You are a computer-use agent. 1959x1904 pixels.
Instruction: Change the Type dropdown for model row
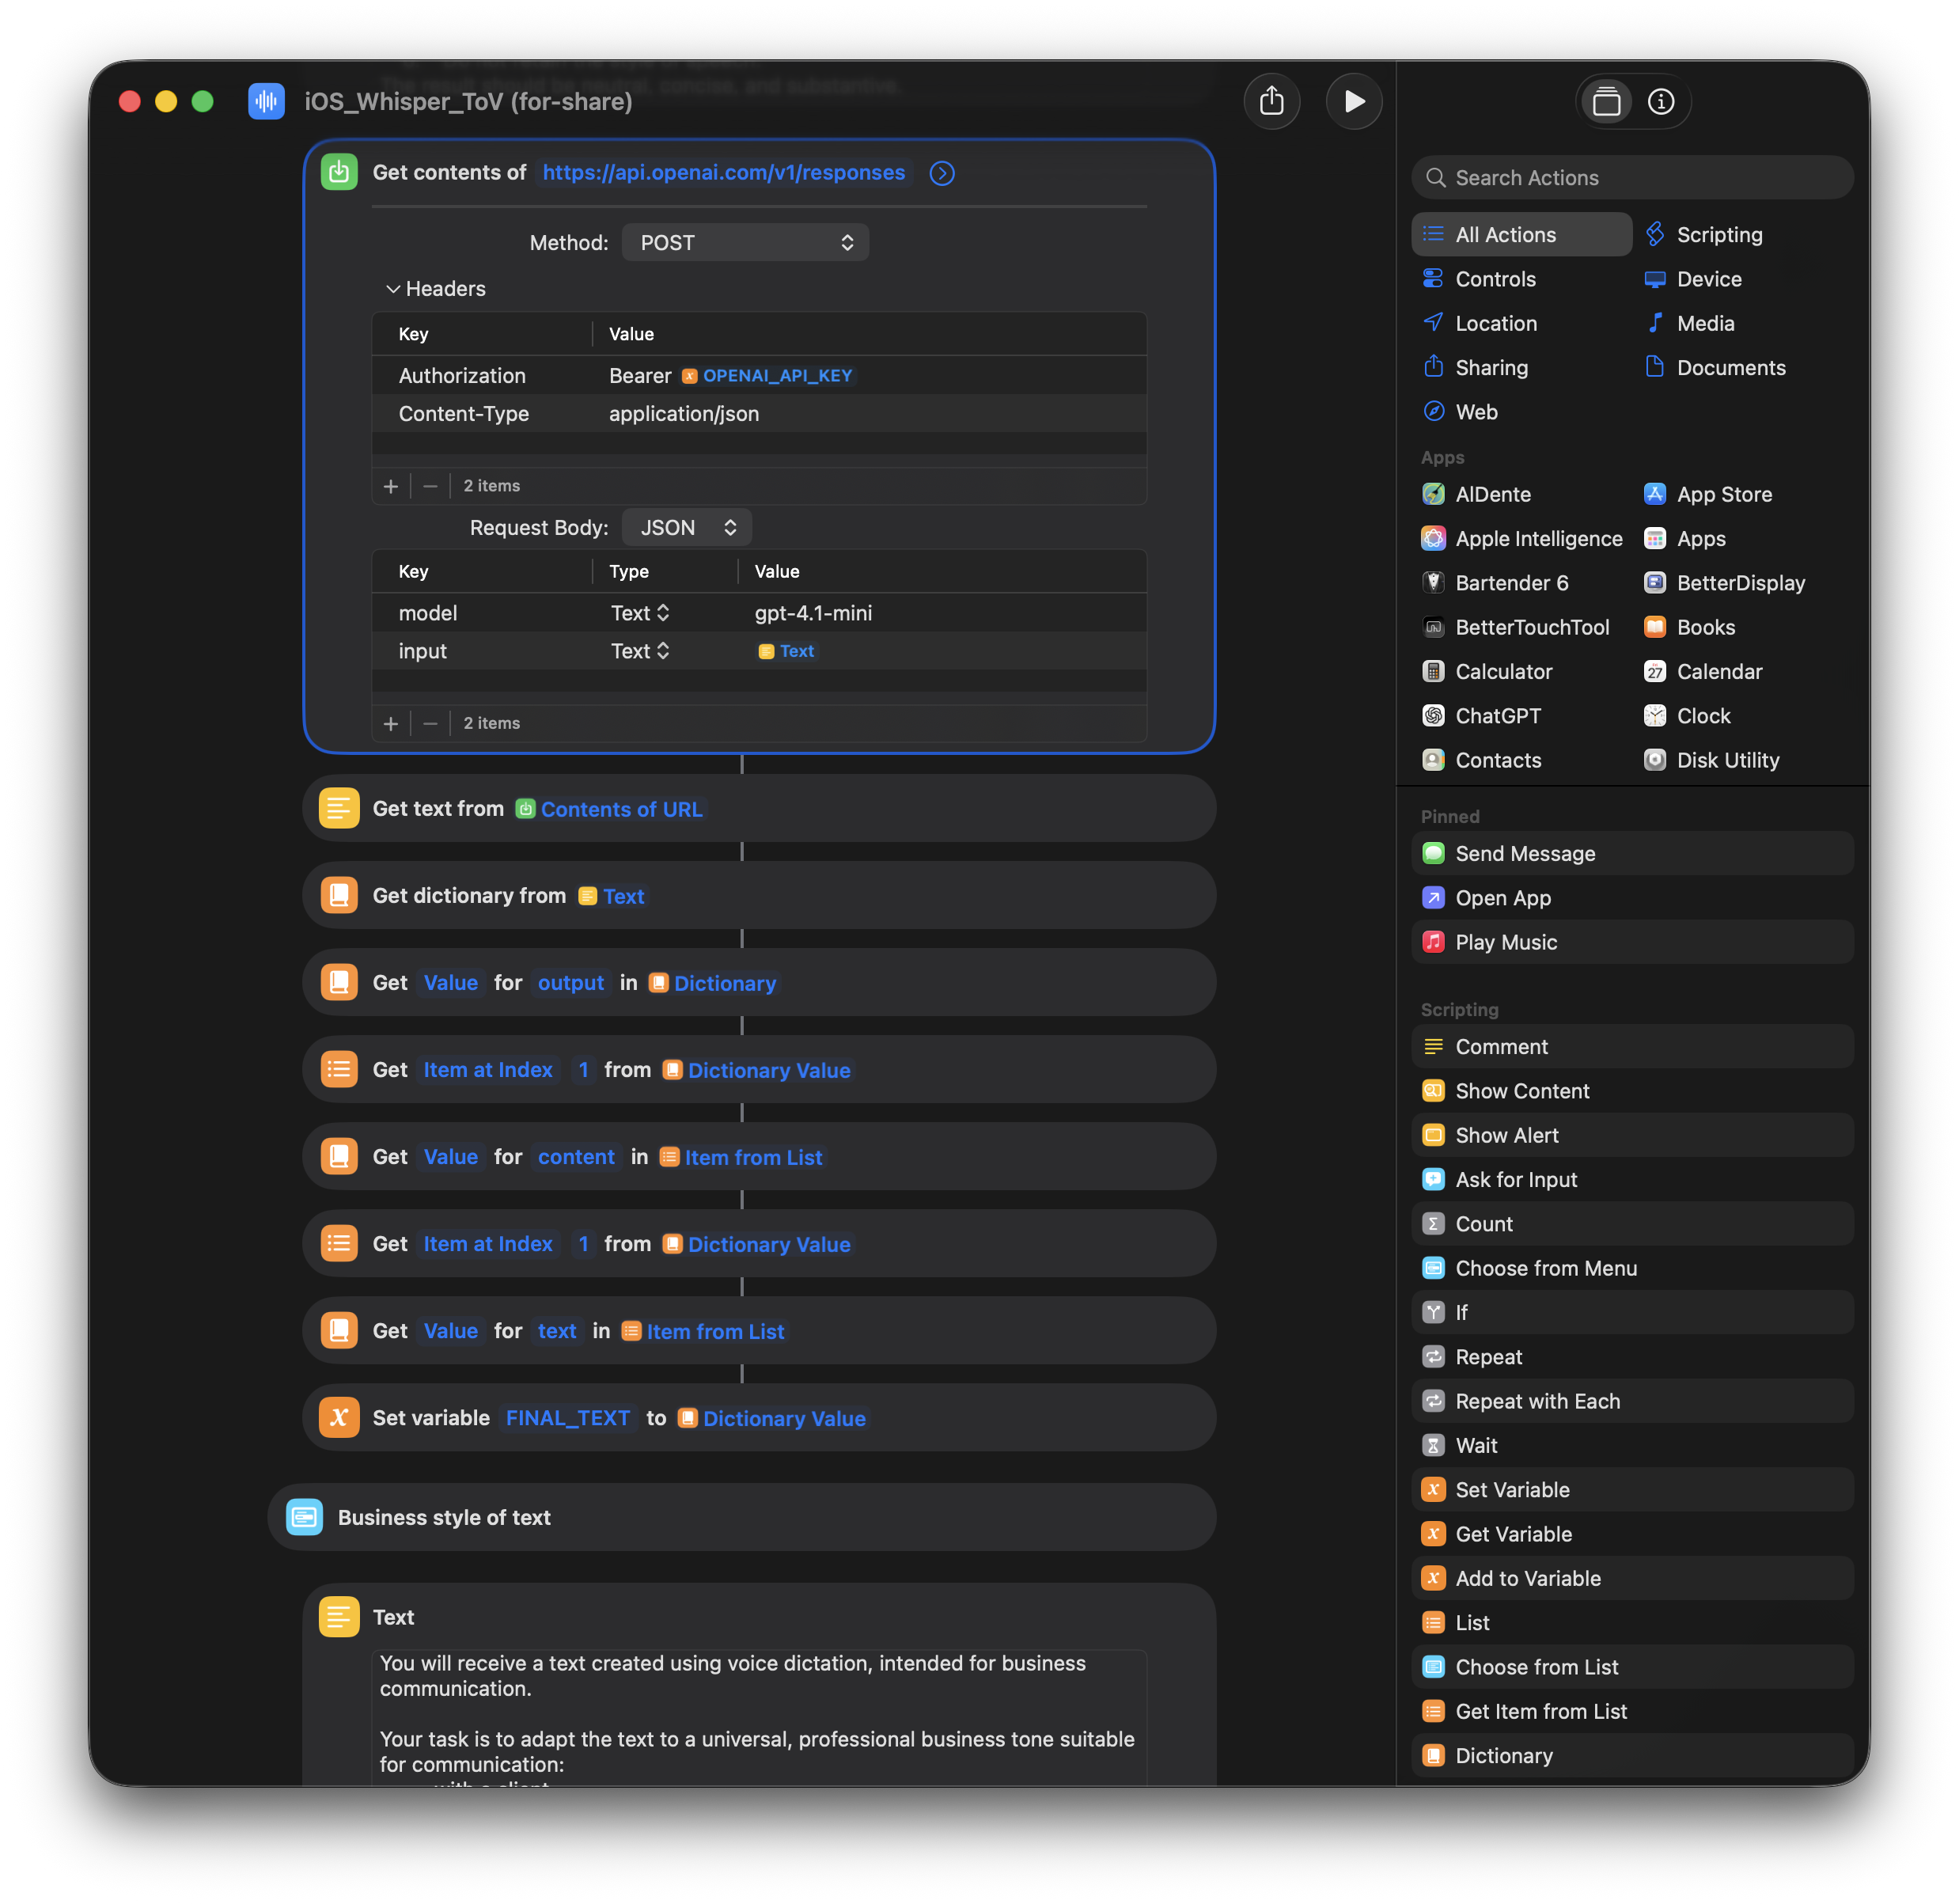coord(640,613)
